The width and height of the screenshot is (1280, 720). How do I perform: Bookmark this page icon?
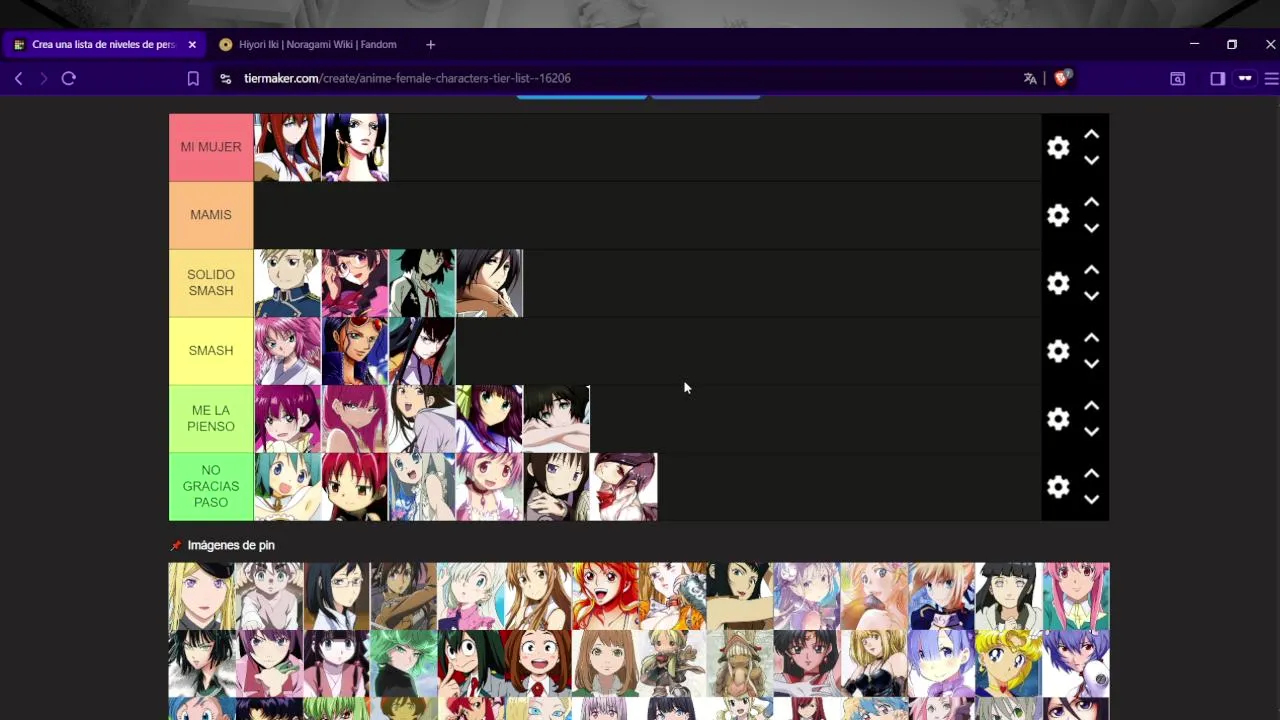coord(193,78)
